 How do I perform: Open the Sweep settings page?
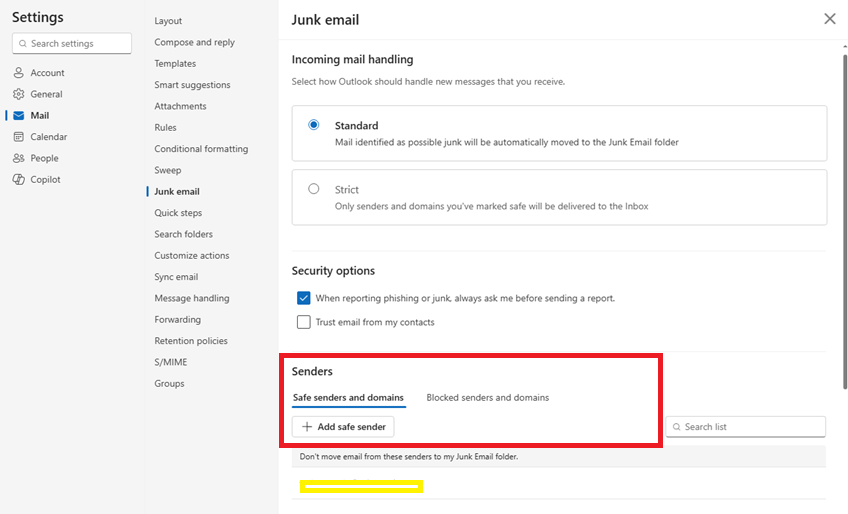[168, 170]
